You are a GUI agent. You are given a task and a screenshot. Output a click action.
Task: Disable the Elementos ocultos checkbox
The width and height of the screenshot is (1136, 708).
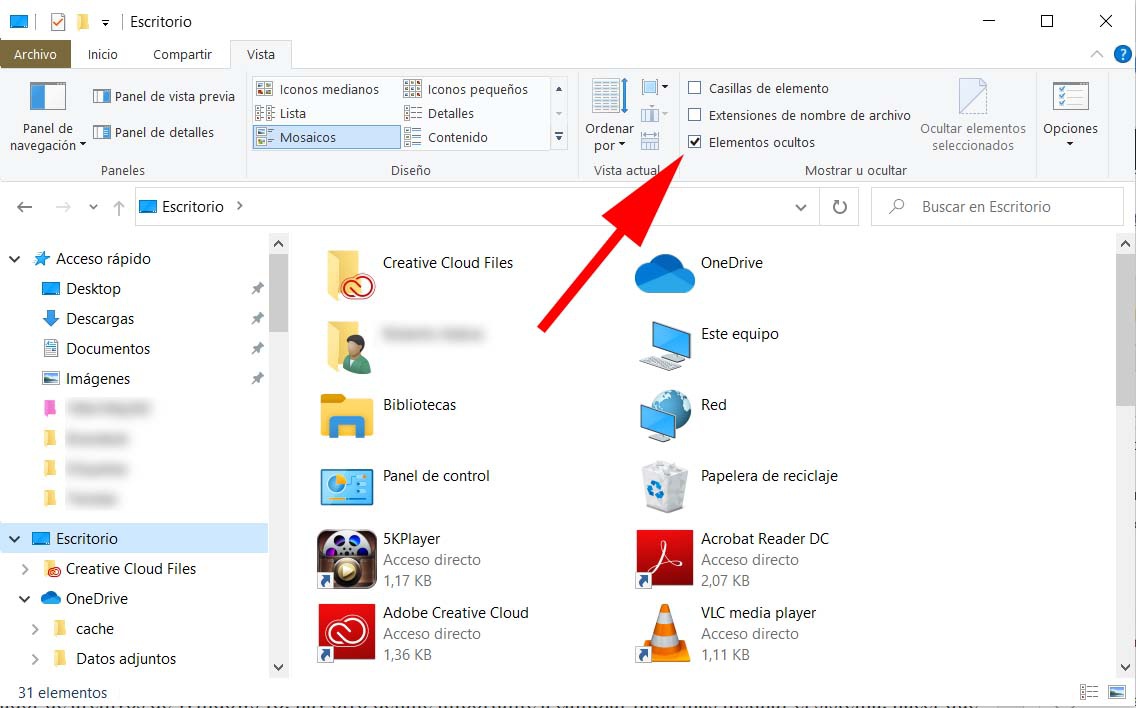coord(695,142)
